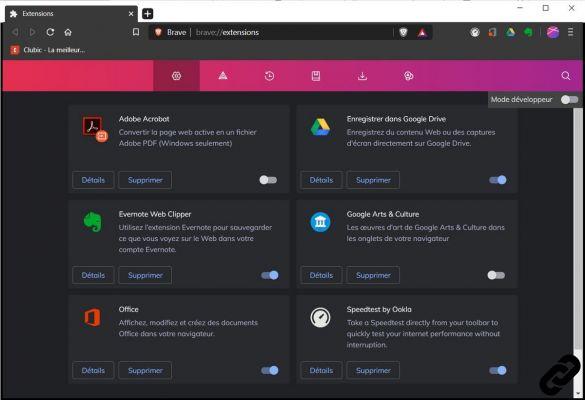The height and width of the screenshot is (400, 585).
Task: Open Speedtest extension in browser toolbar
Action: click(x=475, y=32)
